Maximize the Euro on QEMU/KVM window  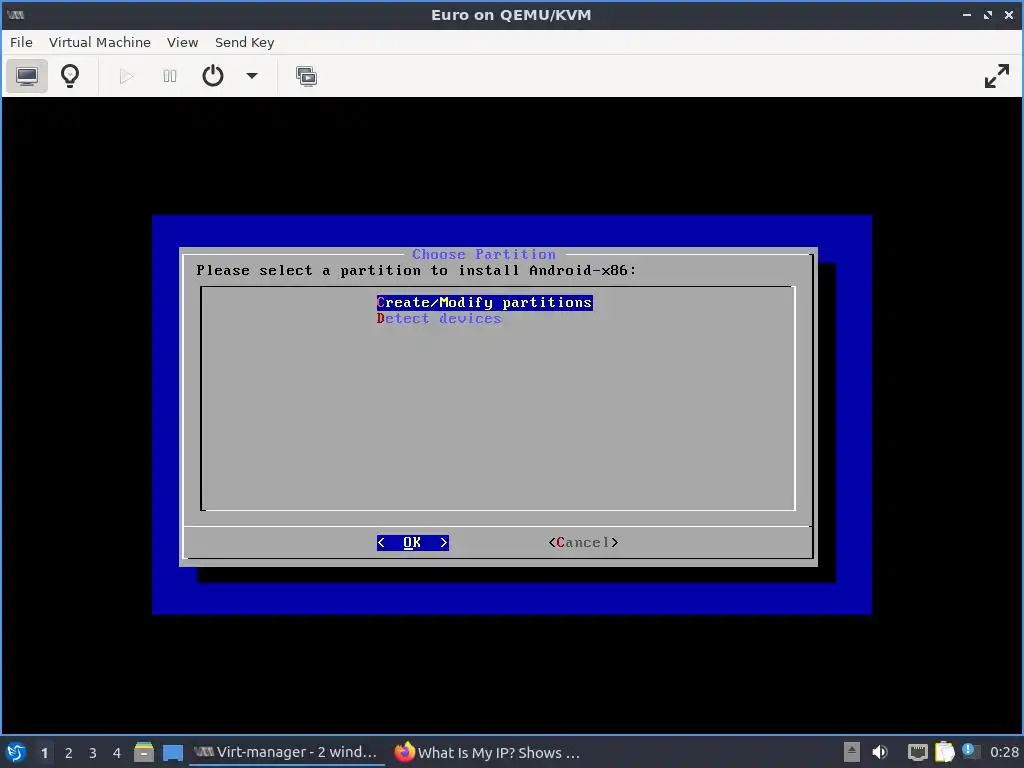pyautogui.click(x=988, y=14)
